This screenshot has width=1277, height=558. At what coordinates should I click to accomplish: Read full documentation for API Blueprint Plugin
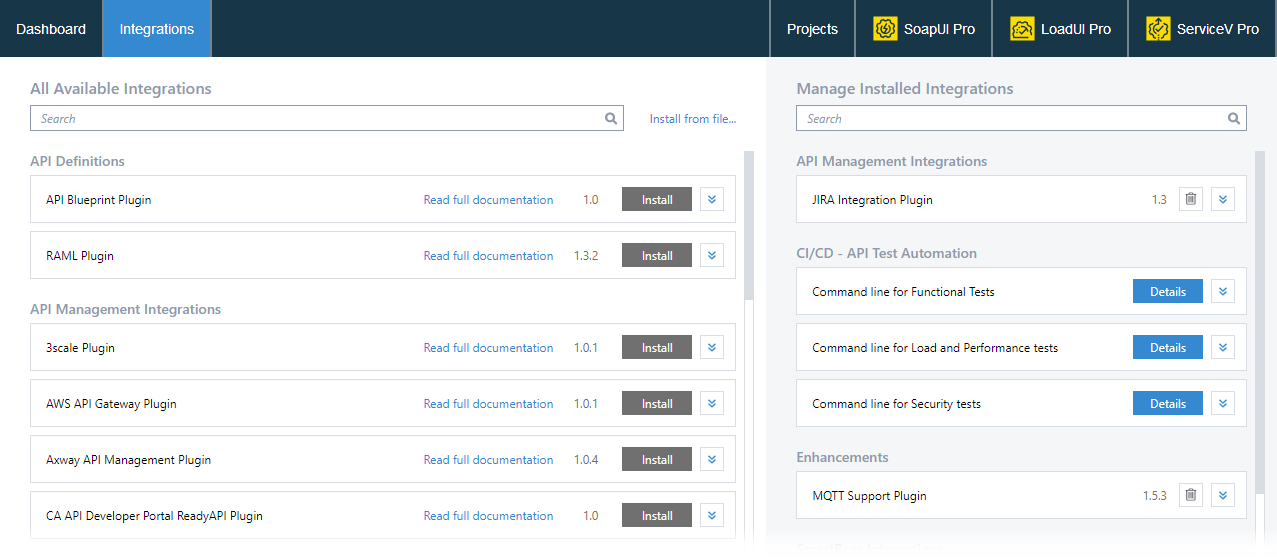(488, 199)
